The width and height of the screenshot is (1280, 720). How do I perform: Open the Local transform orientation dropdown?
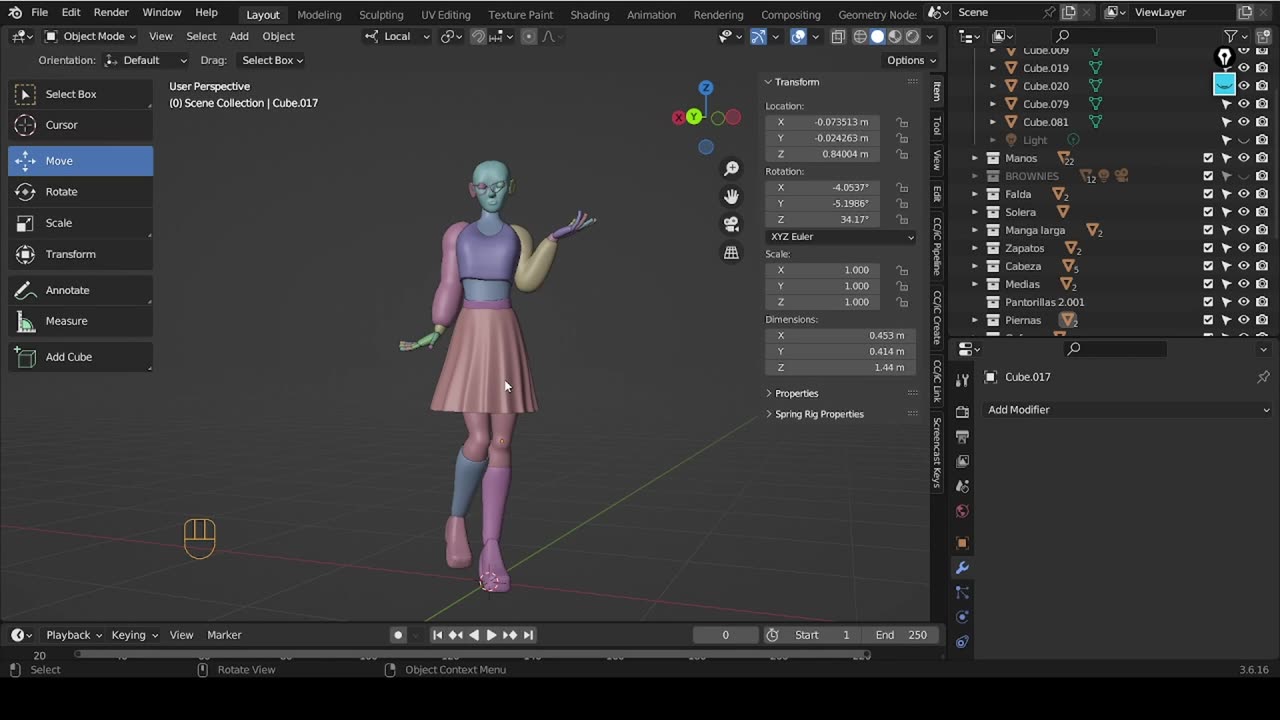tap(397, 36)
